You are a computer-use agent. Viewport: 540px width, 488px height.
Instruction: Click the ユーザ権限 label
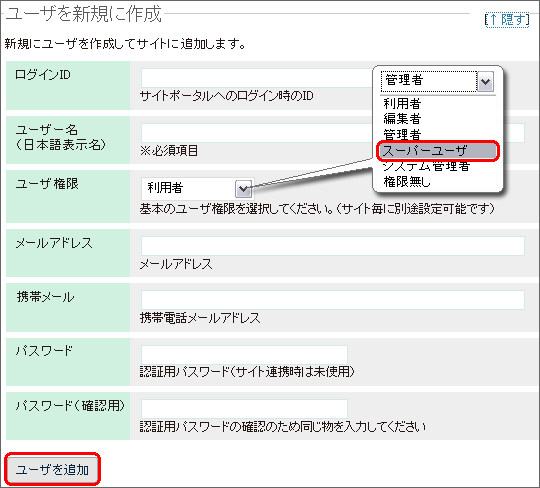47,184
